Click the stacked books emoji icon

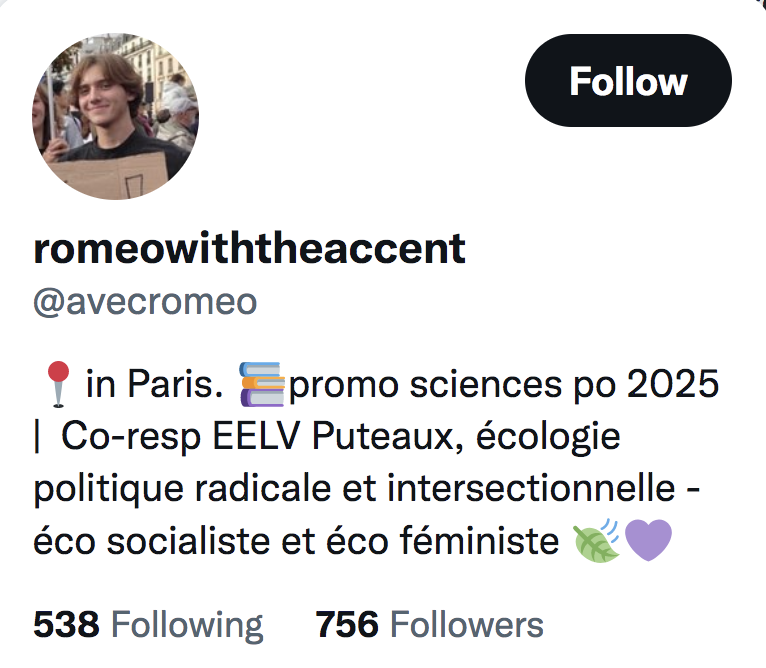coord(262,384)
